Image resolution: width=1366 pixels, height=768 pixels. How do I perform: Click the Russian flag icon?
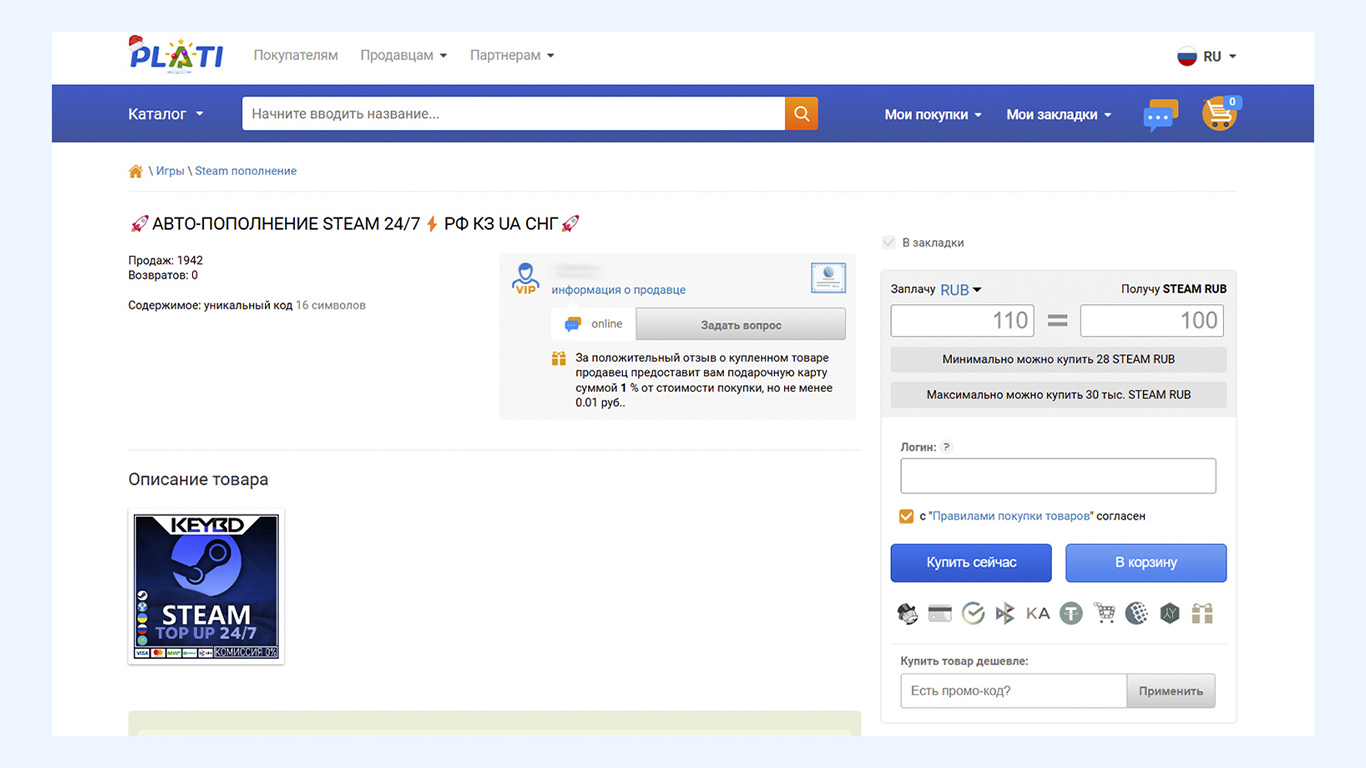(1187, 56)
